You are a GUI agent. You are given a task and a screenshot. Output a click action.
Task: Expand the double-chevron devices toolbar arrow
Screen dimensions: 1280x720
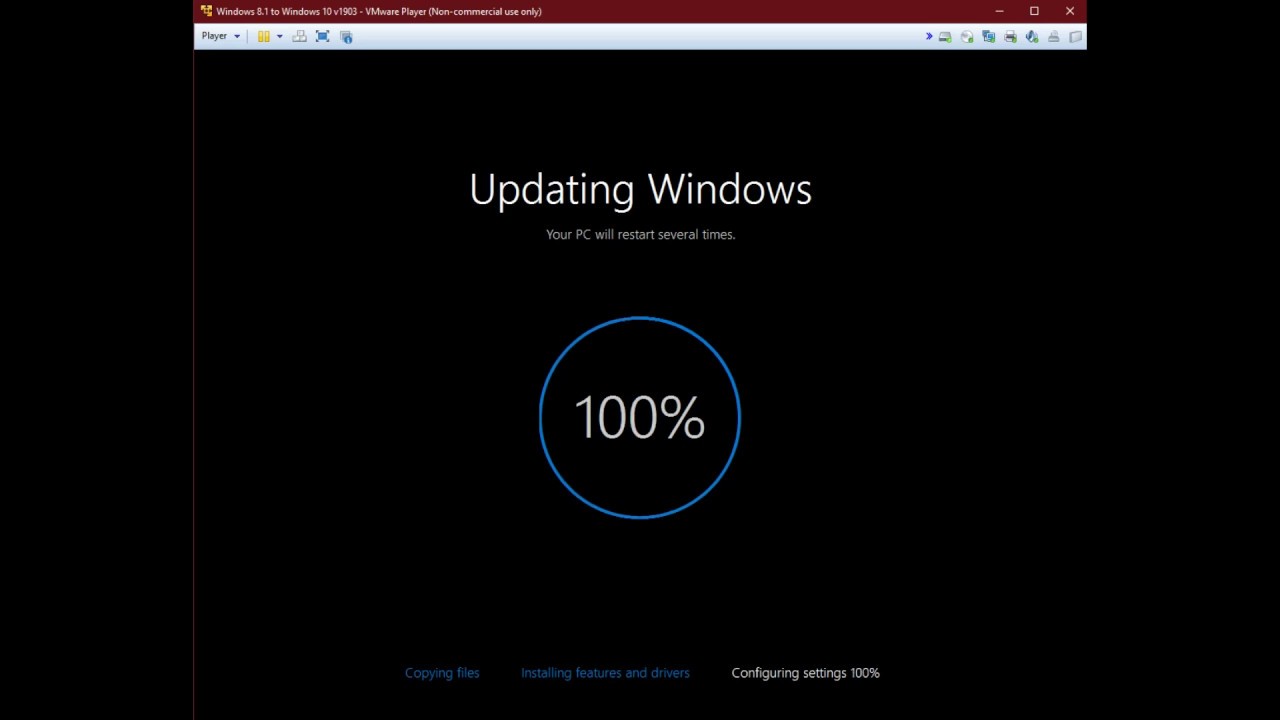click(x=929, y=36)
